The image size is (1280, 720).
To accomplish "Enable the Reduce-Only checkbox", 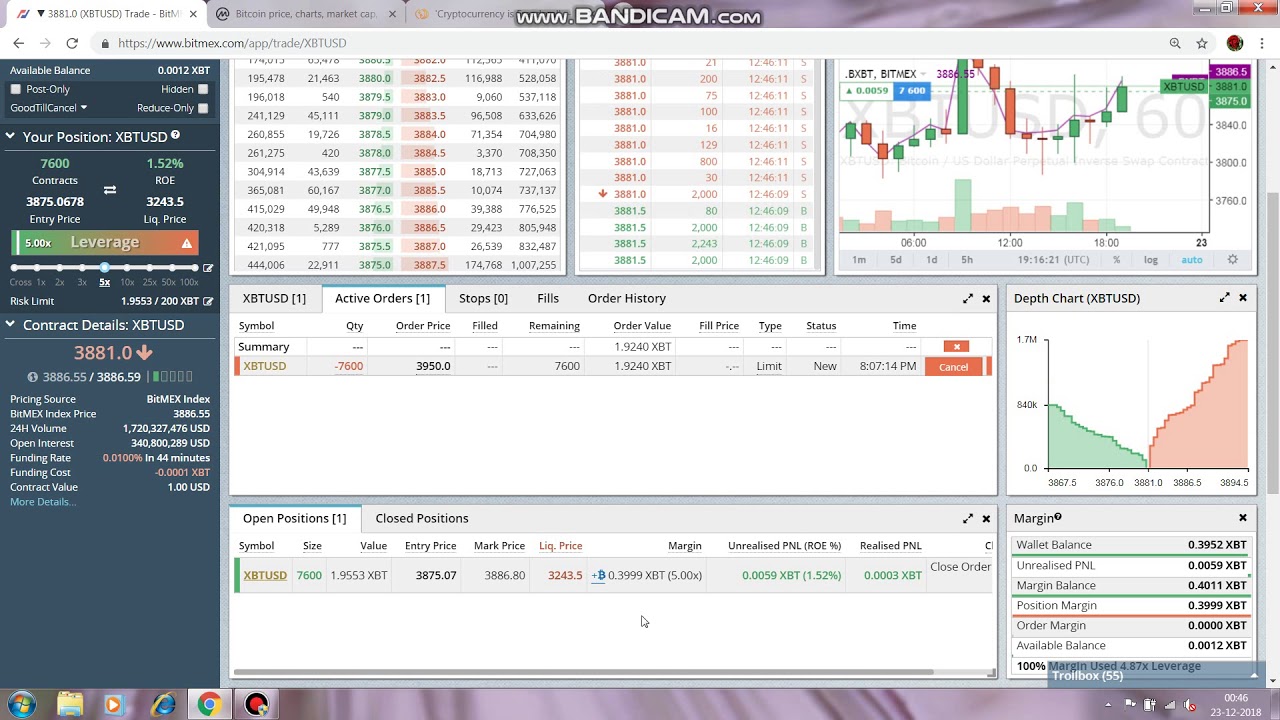I will point(203,108).
